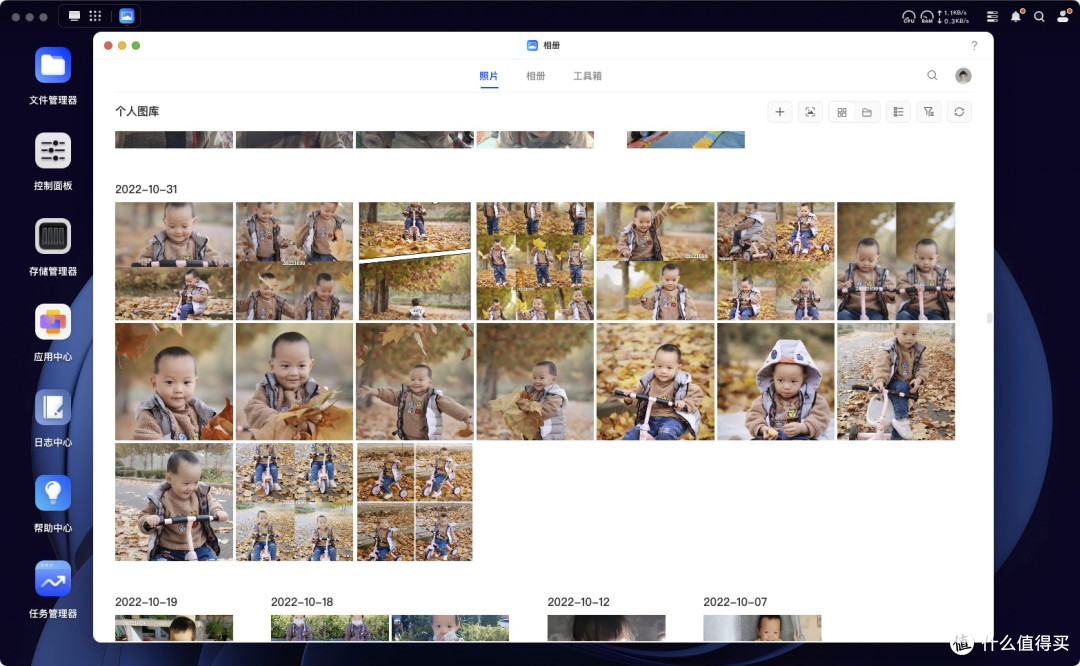Screen dimensions: 1080x666
Task: Enable multi-select list mode
Action: (898, 112)
